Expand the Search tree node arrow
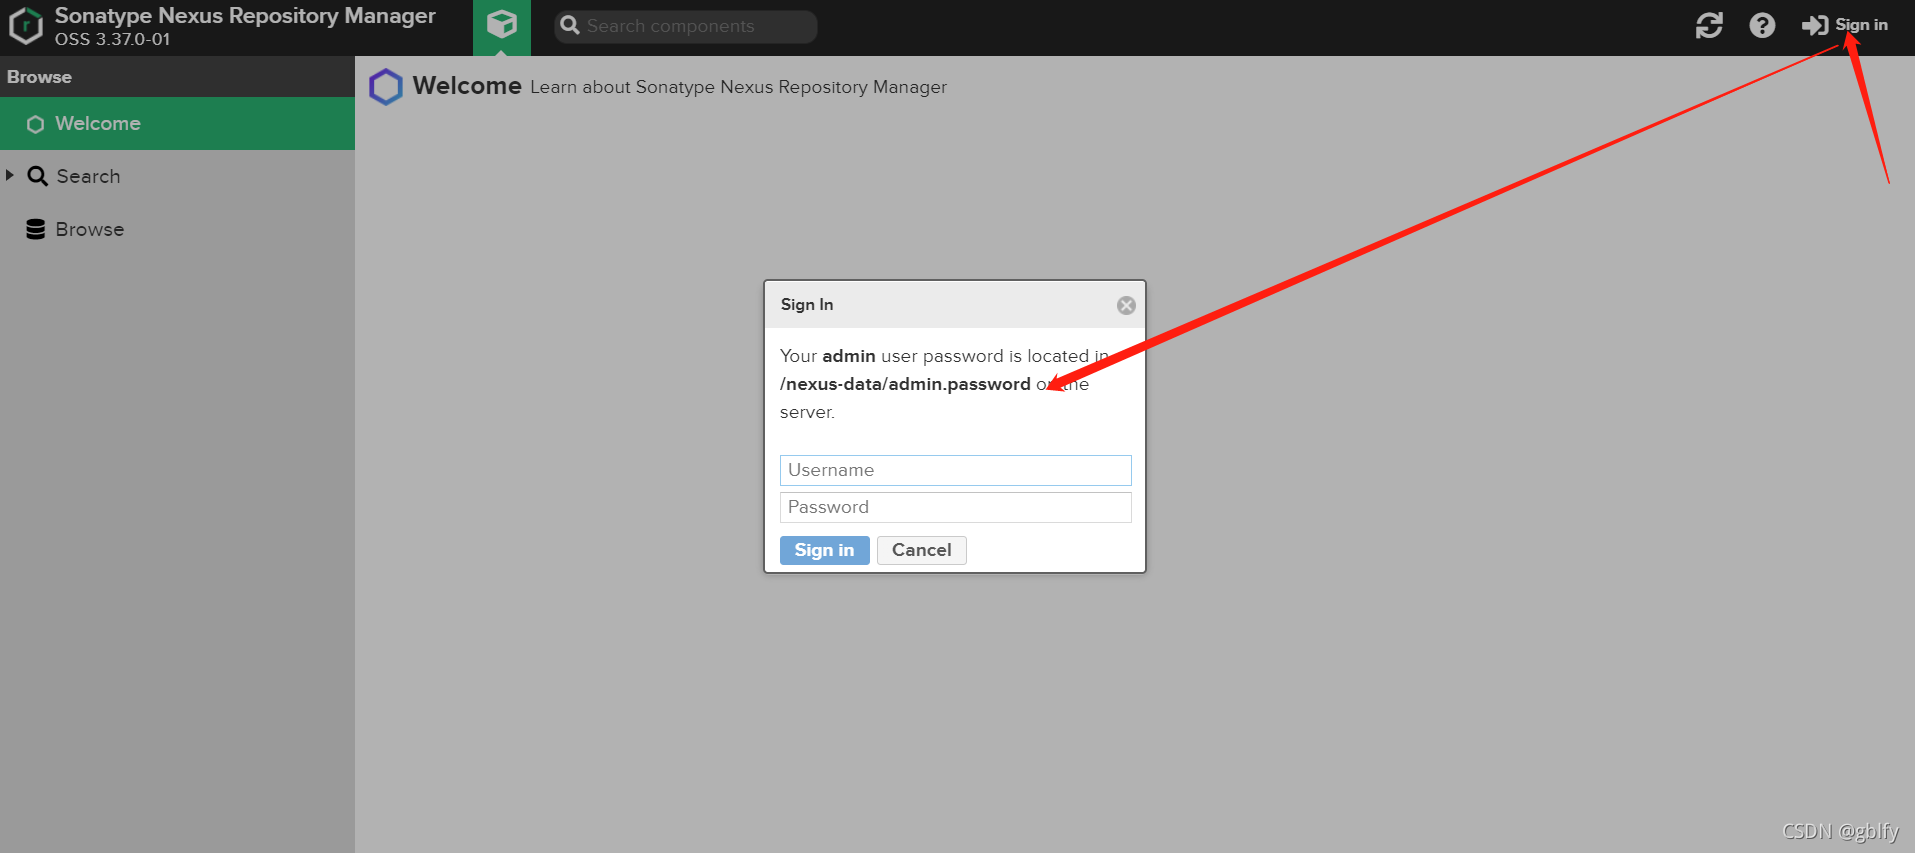The width and height of the screenshot is (1915, 853). (10, 175)
